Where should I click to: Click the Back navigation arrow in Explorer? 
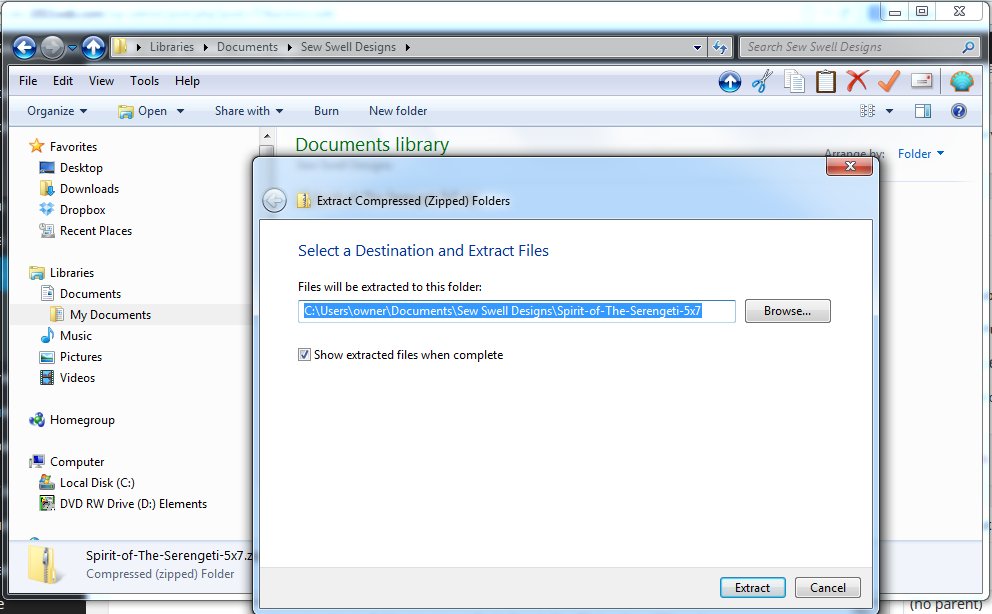pos(24,47)
